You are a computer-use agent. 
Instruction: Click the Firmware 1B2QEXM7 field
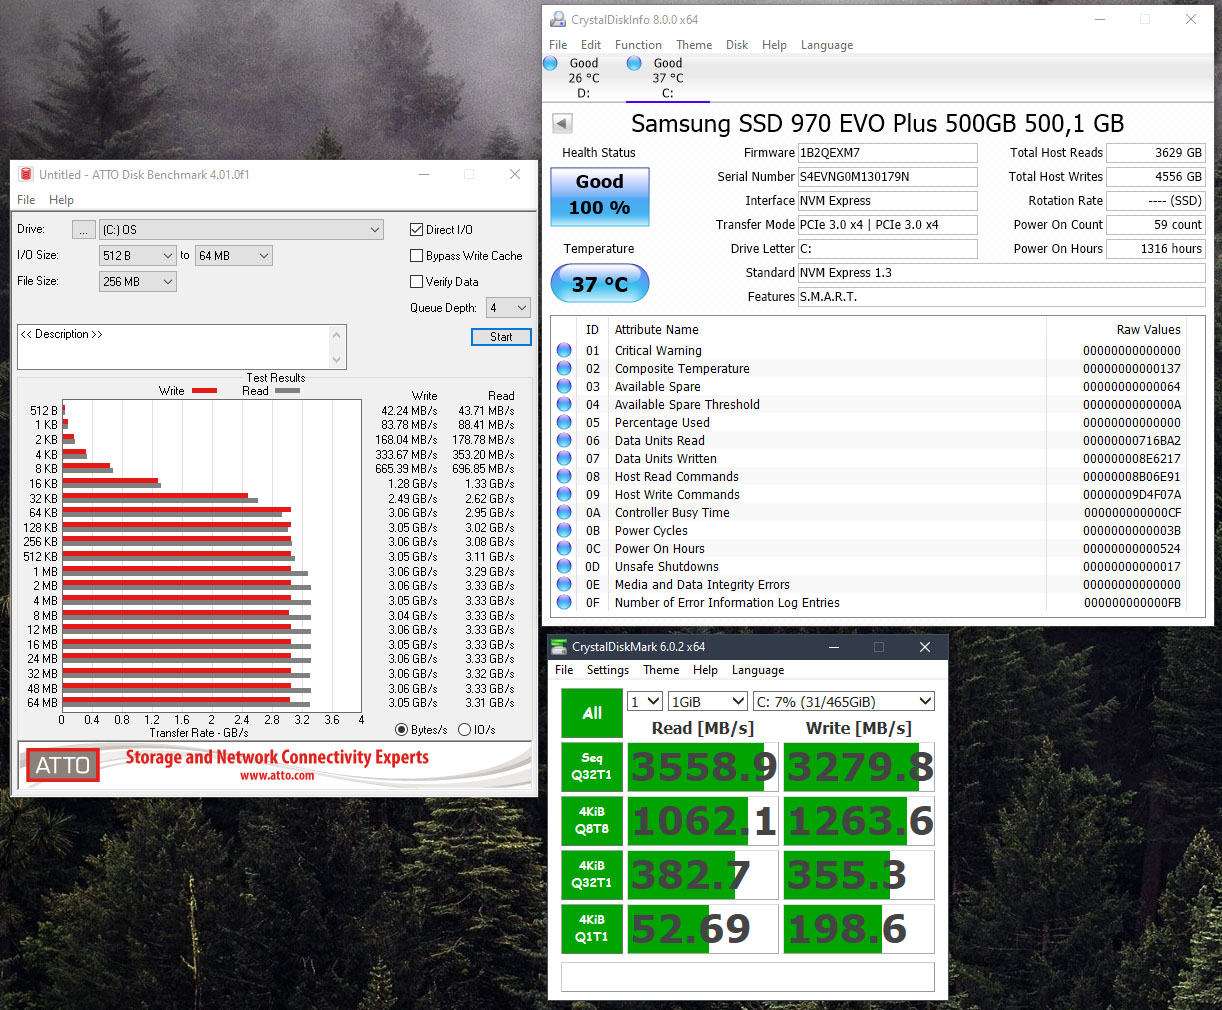[x=887, y=153]
